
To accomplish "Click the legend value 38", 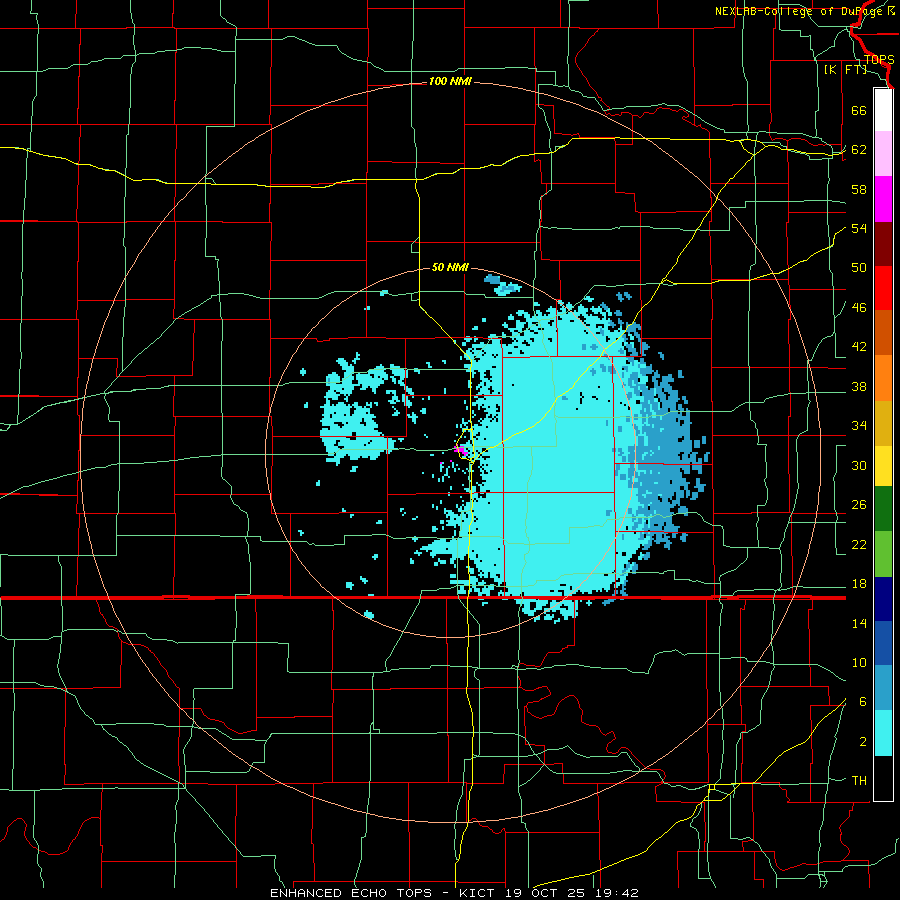I will [859, 387].
